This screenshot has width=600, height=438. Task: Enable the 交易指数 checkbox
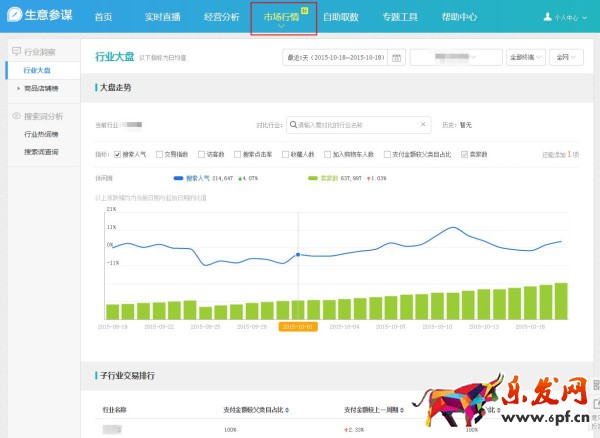coord(157,155)
